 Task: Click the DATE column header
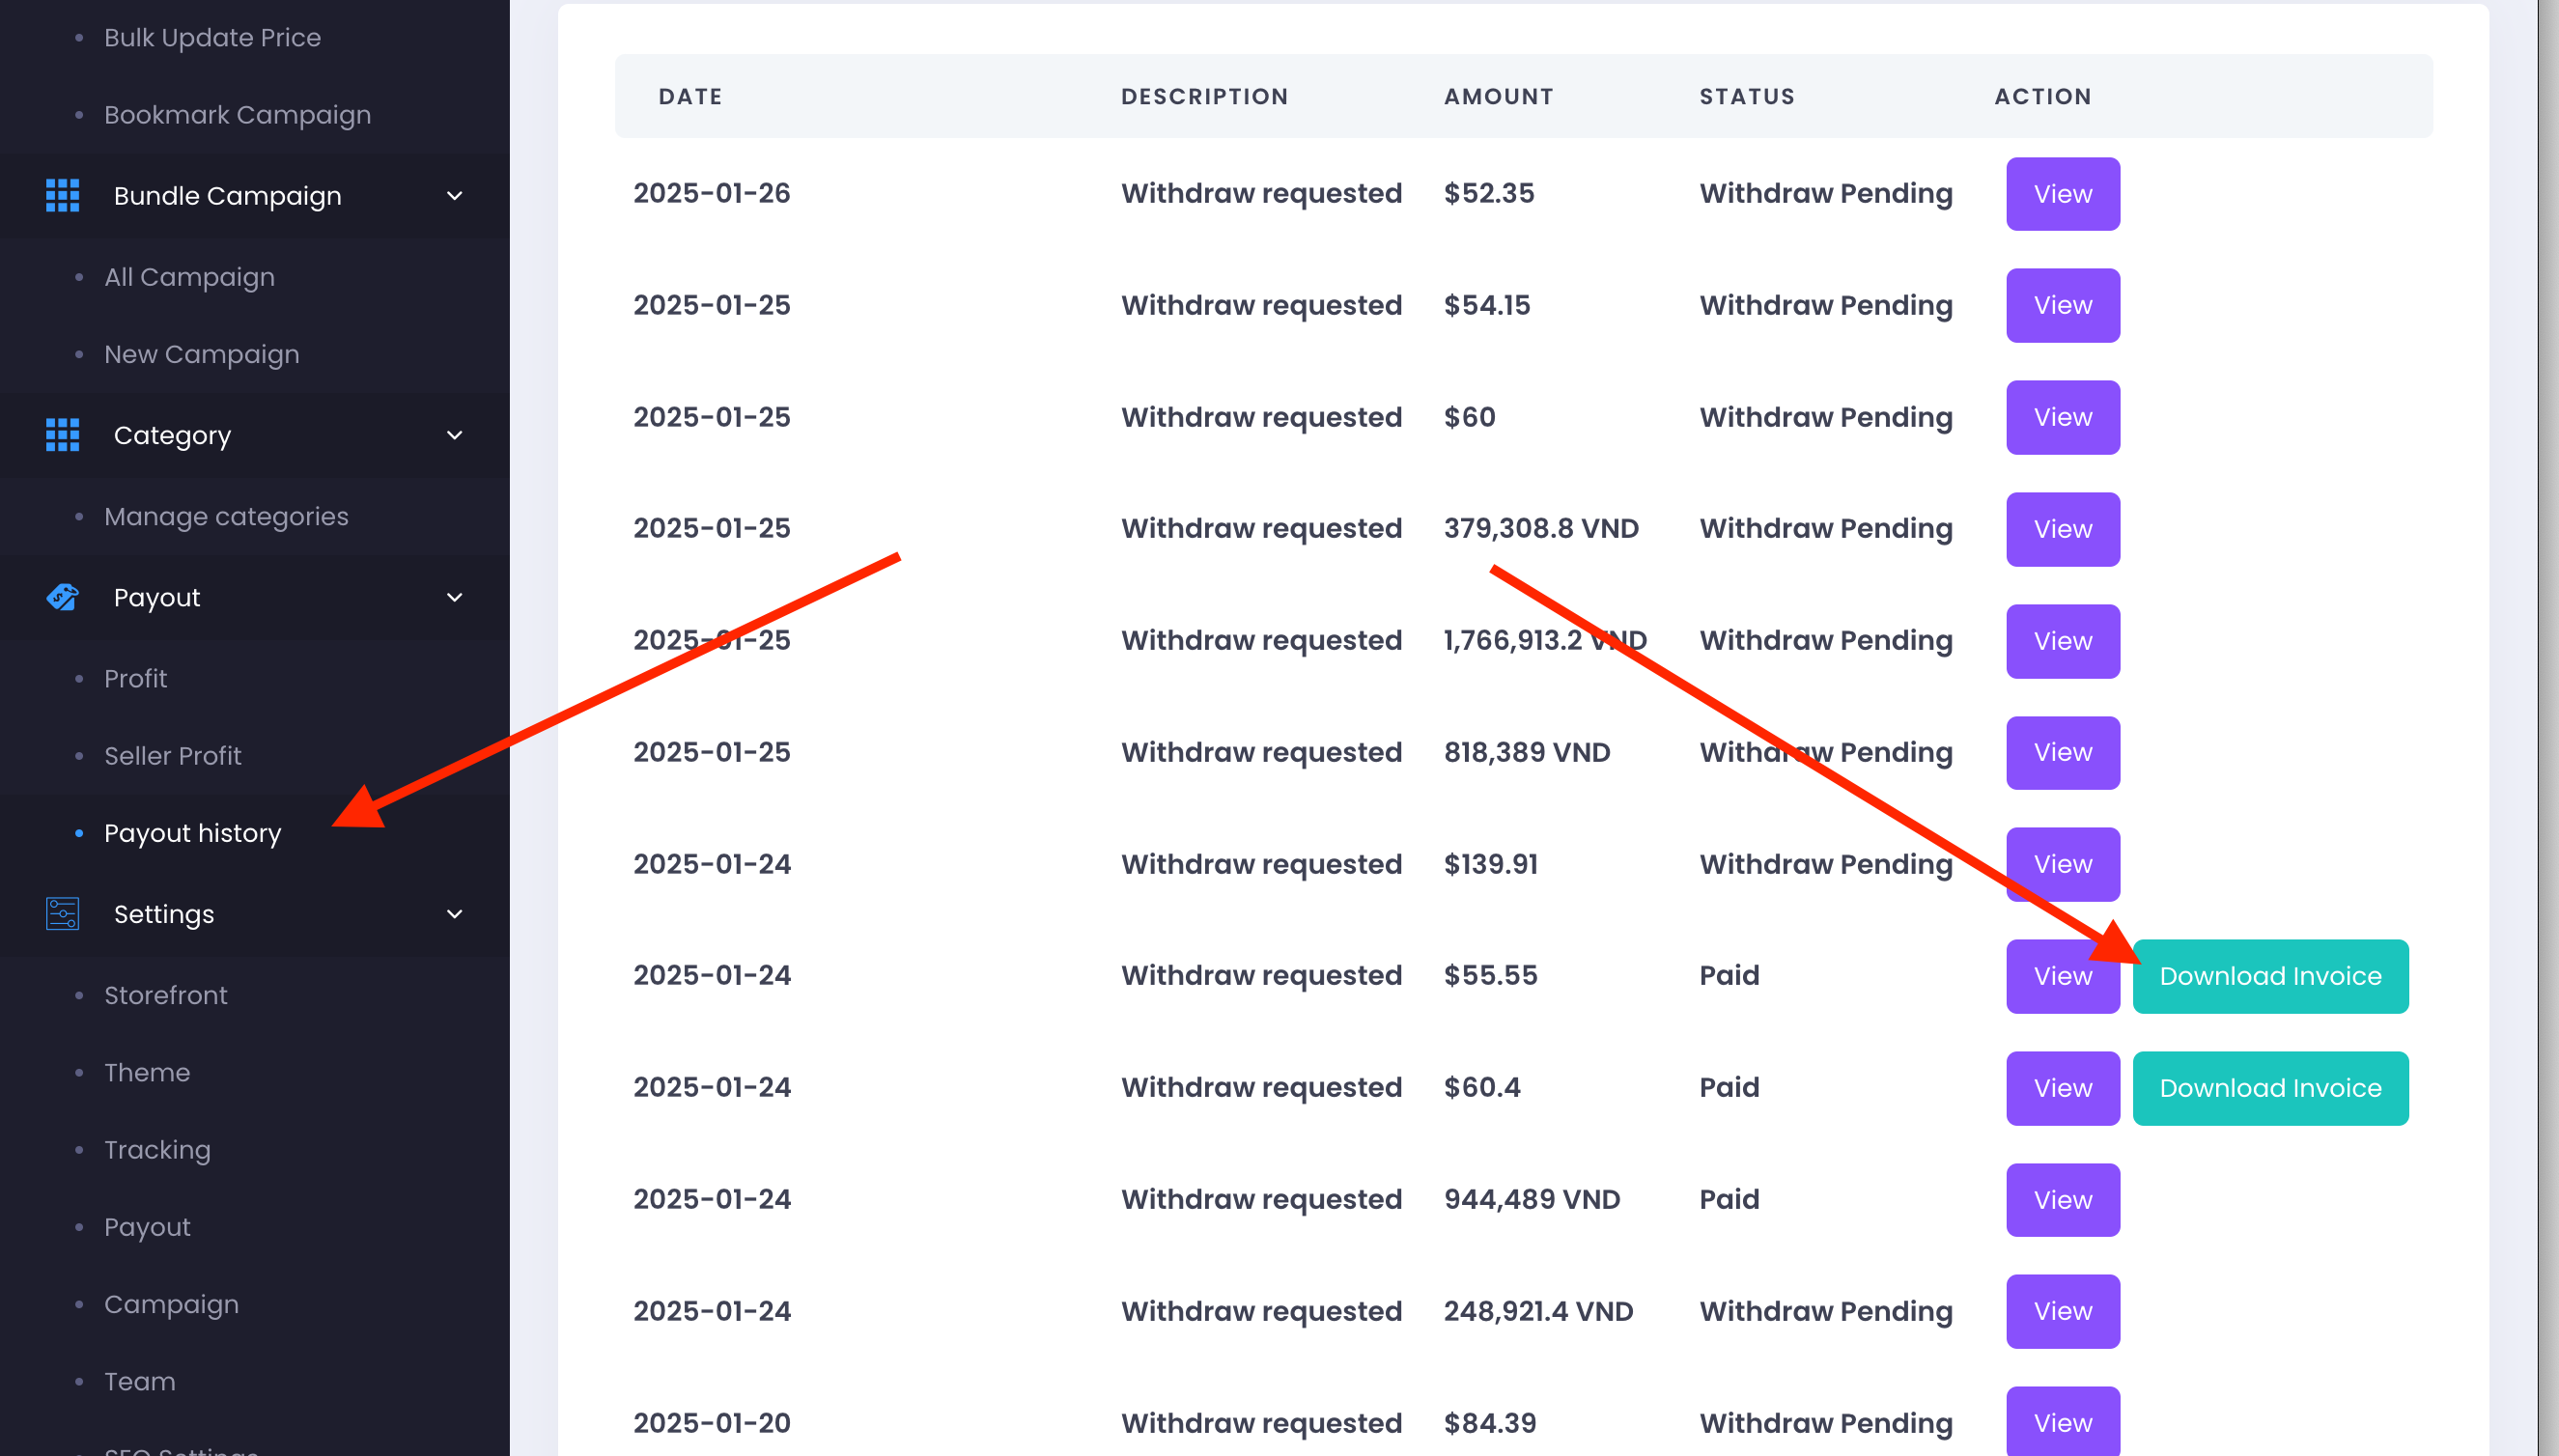pyautogui.click(x=690, y=97)
